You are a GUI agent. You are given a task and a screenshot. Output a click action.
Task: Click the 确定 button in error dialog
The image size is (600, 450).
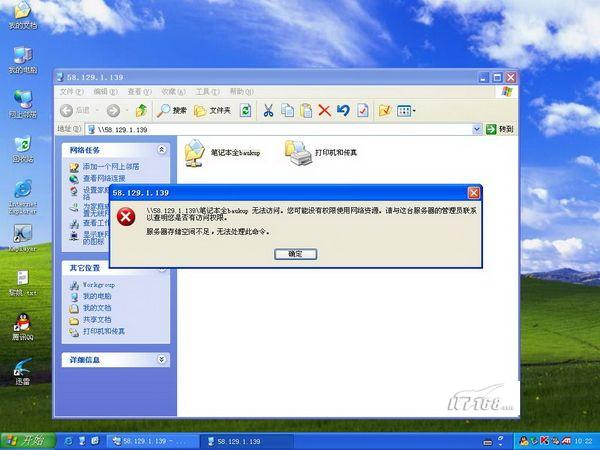point(294,254)
